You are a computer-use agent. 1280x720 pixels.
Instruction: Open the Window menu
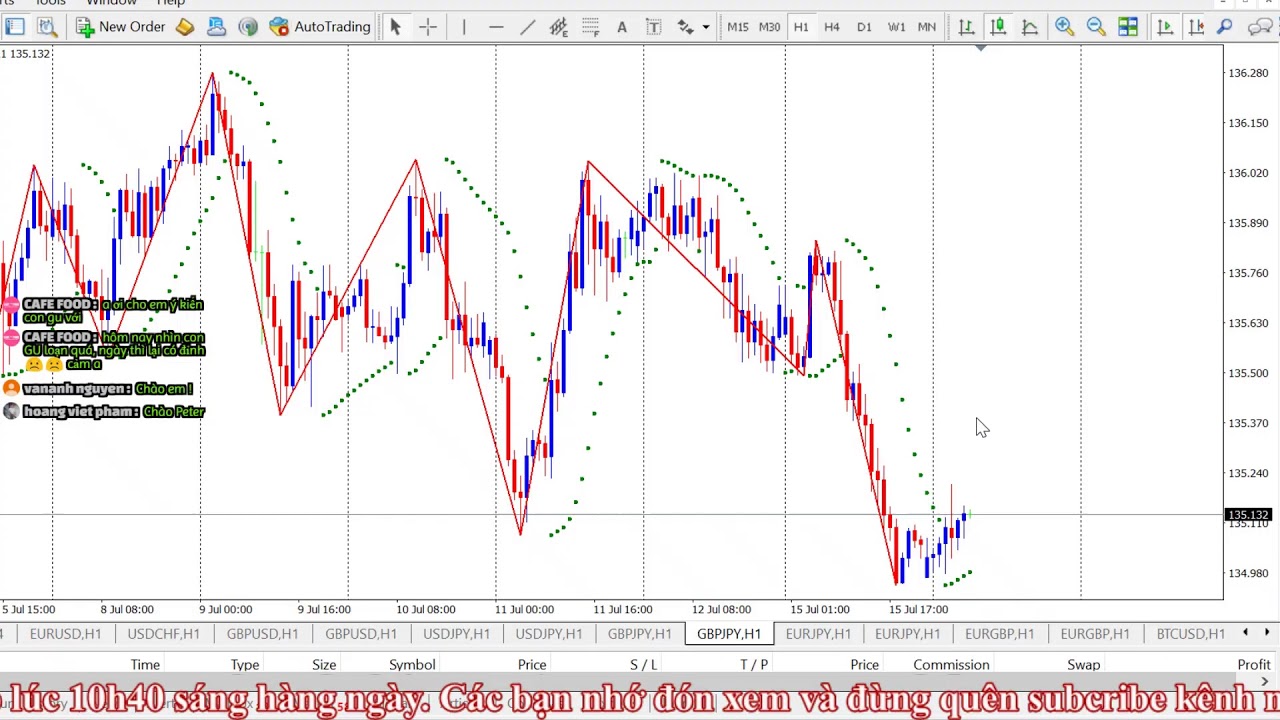tap(111, 3)
